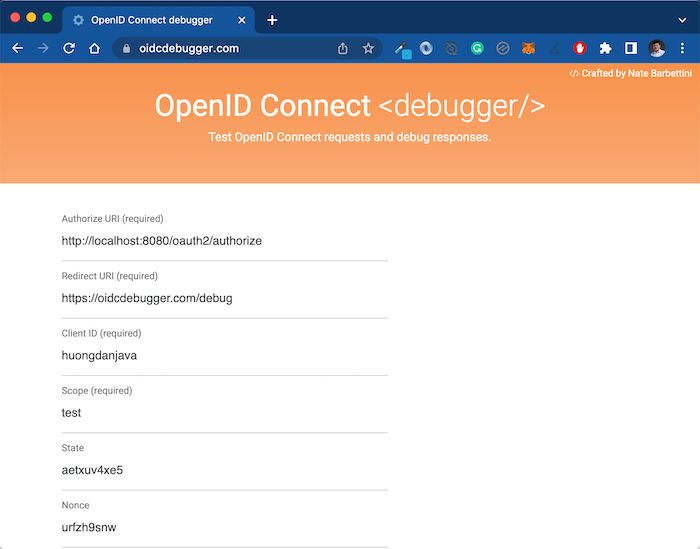Open the Grammarly extension icon
Viewport: 700px width, 549px height.
pyautogui.click(x=477, y=48)
